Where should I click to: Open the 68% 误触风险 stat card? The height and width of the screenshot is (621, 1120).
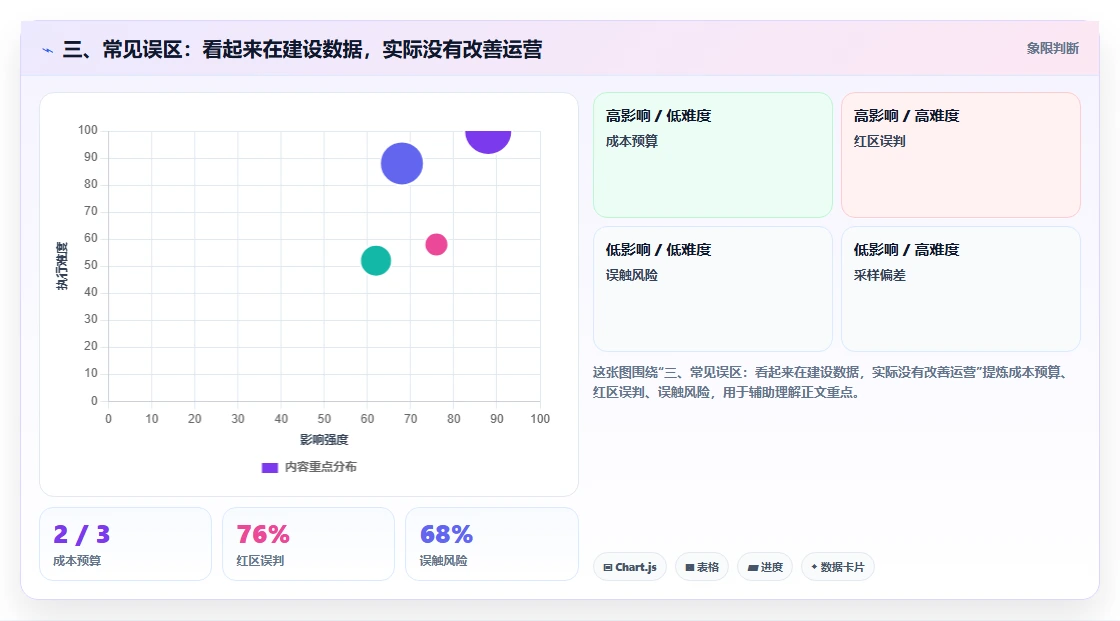[491, 544]
